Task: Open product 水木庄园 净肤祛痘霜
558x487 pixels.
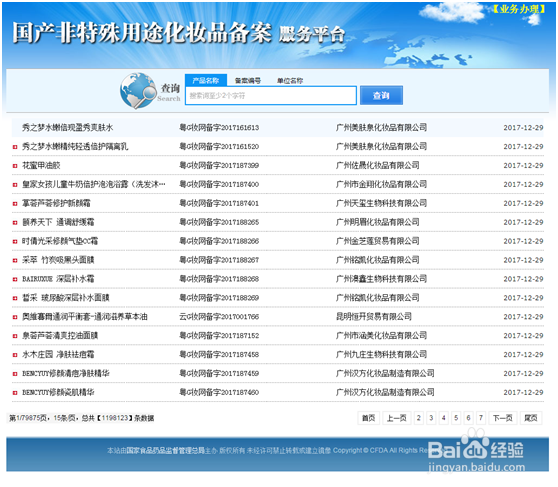Action: pyautogui.click(x=58, y=355)
